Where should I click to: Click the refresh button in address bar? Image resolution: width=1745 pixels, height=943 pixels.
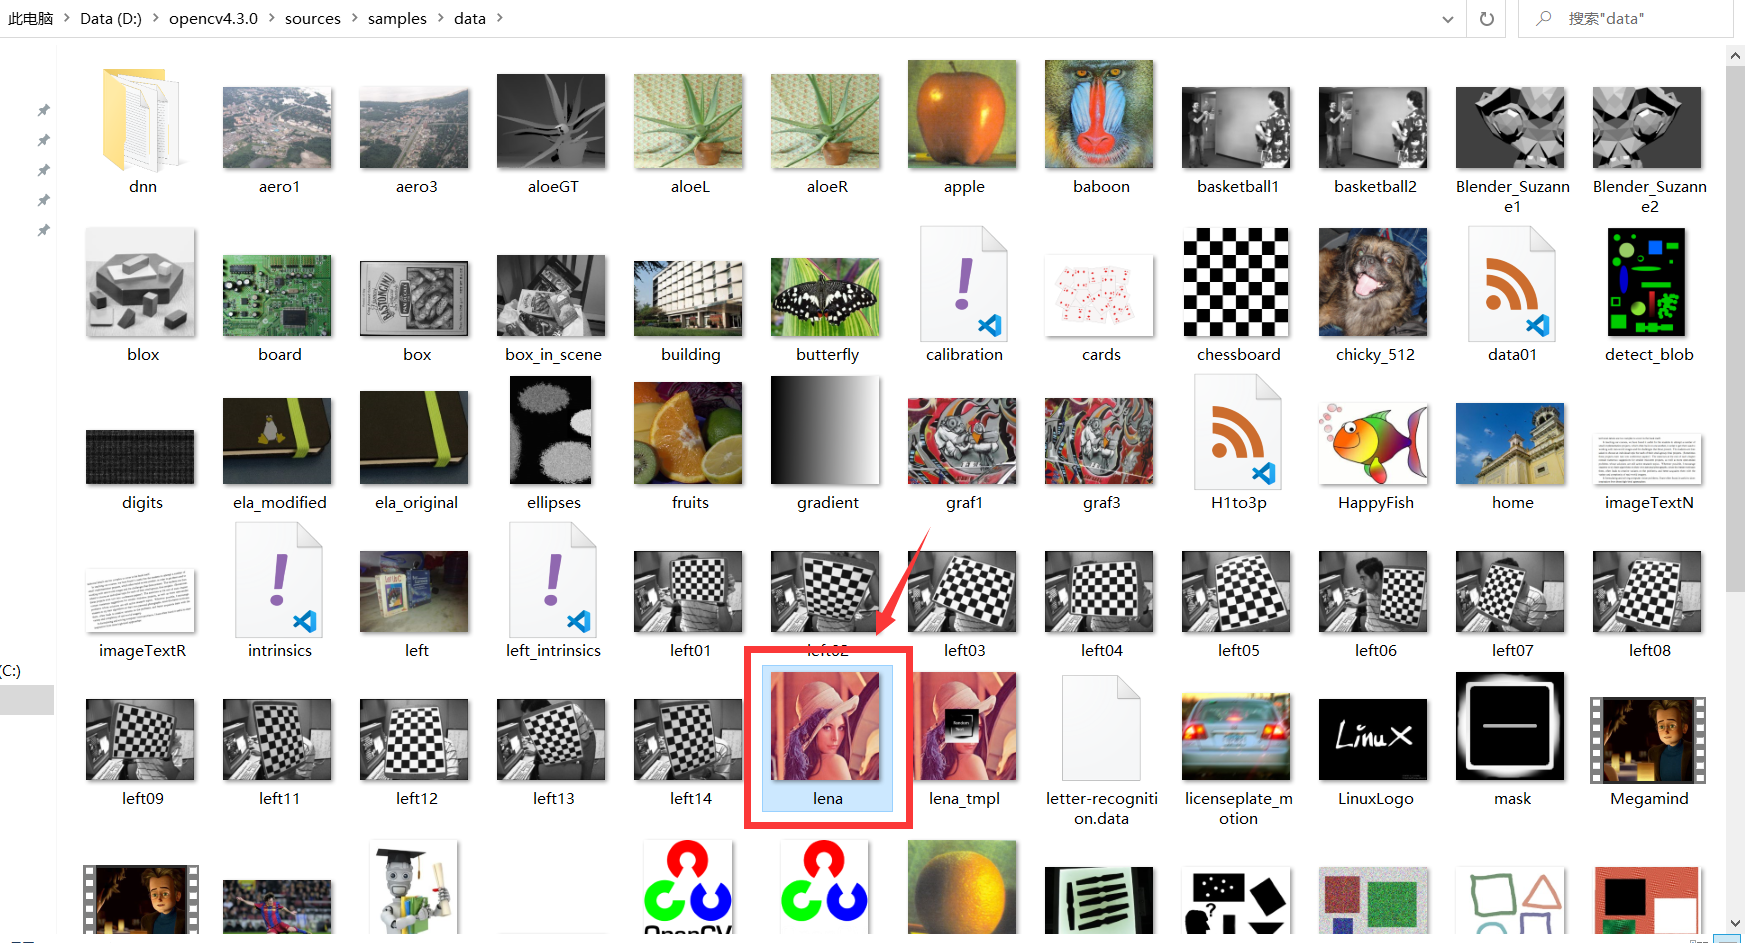[x=1486, y=19]
